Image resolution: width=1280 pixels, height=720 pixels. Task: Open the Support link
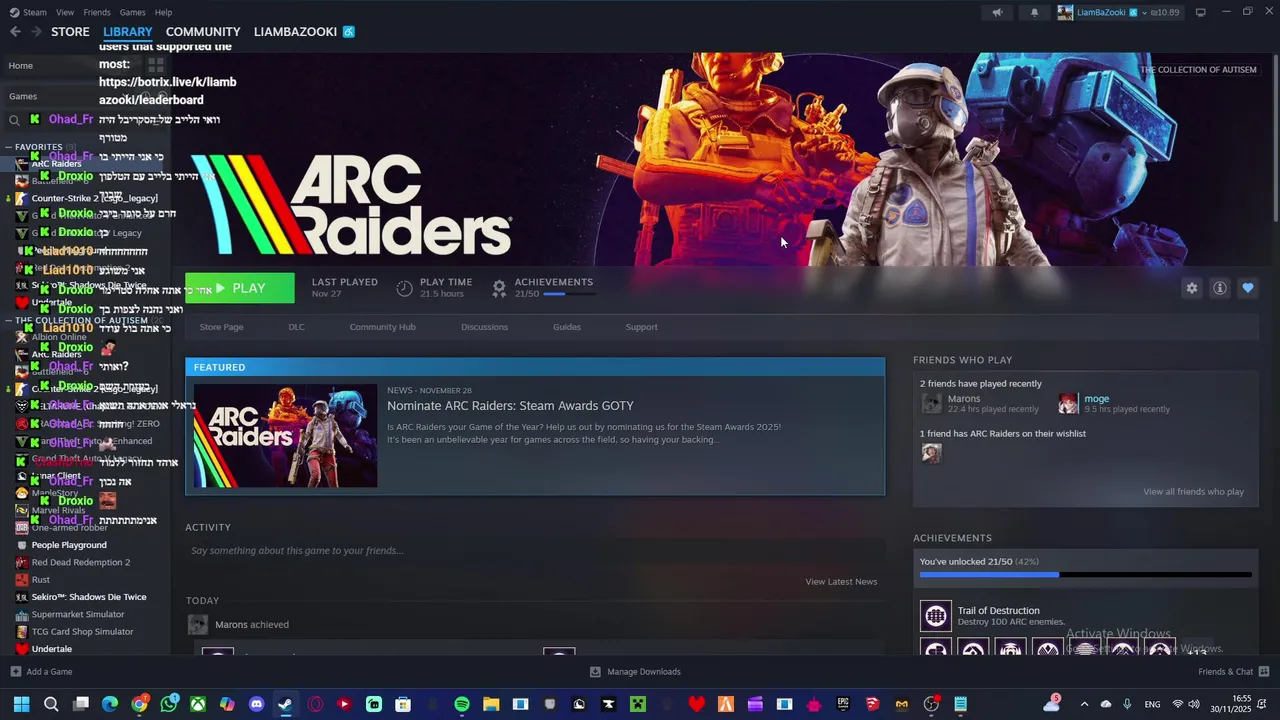tap(641, 327)
